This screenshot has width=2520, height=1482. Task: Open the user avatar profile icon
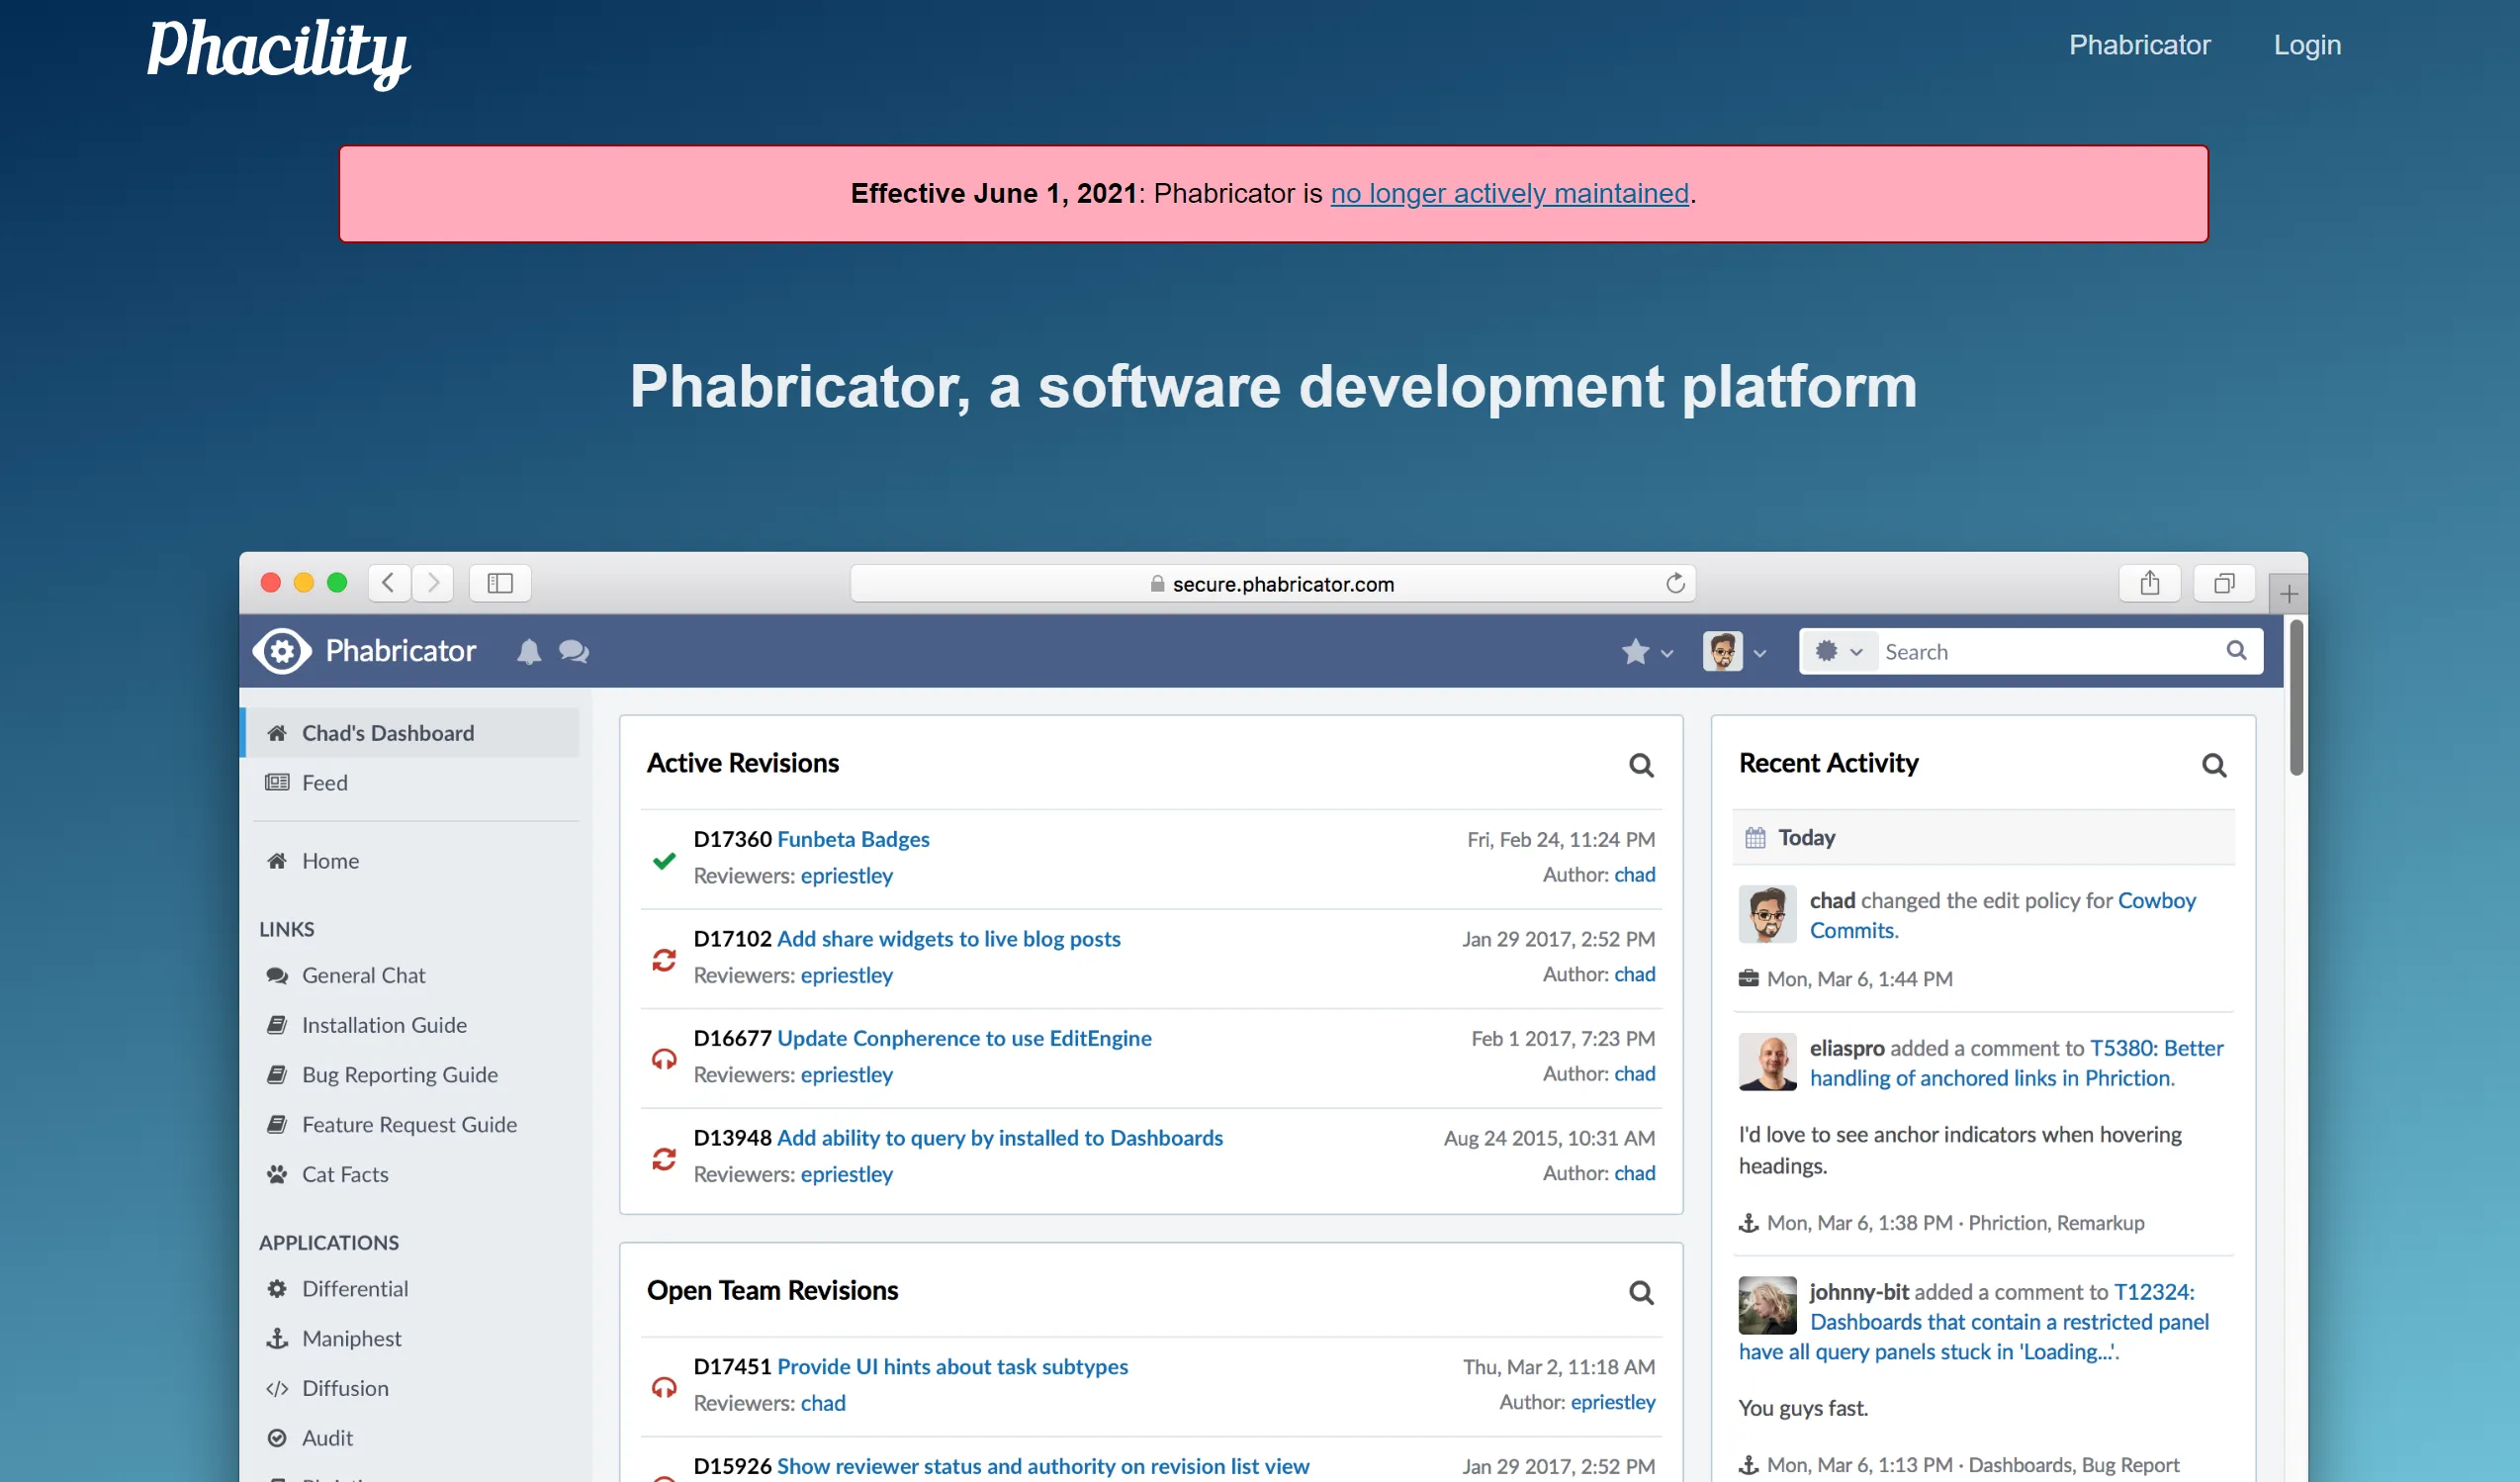pos(1723,649)
